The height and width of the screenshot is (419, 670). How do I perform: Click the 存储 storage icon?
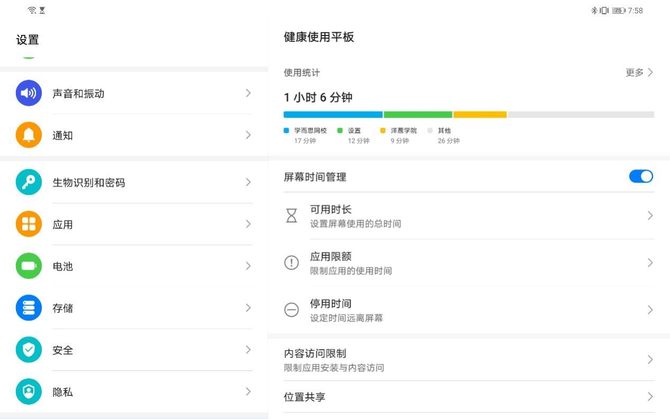[29, 308]
